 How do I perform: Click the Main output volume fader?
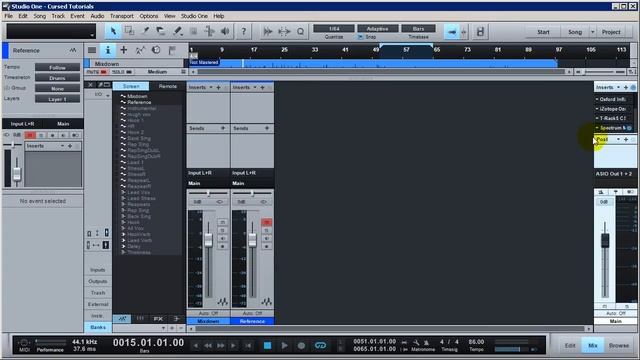(x=605, y=240)
